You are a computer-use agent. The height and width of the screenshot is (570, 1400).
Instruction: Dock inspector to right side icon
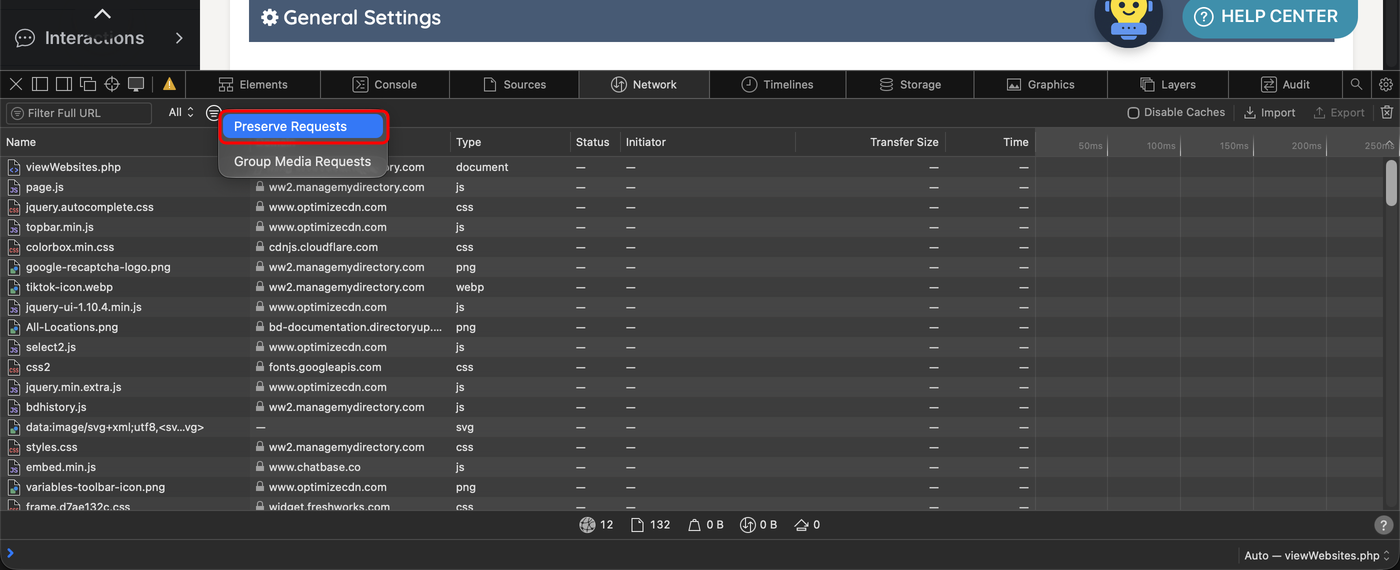[x=64, y=84]
